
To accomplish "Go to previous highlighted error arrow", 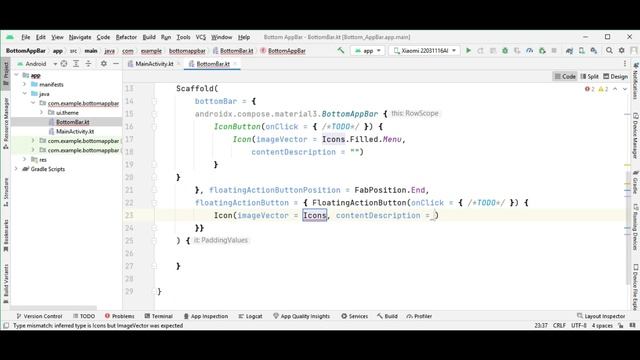I will [615, 89].
